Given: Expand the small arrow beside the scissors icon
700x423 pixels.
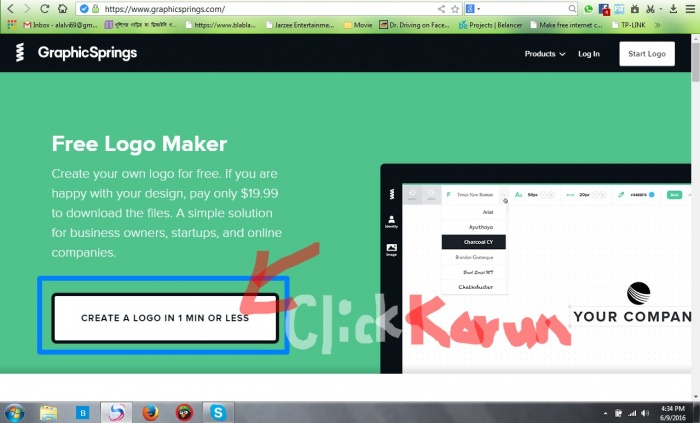Looking at the screenshot, I should (x=661, y=9).
